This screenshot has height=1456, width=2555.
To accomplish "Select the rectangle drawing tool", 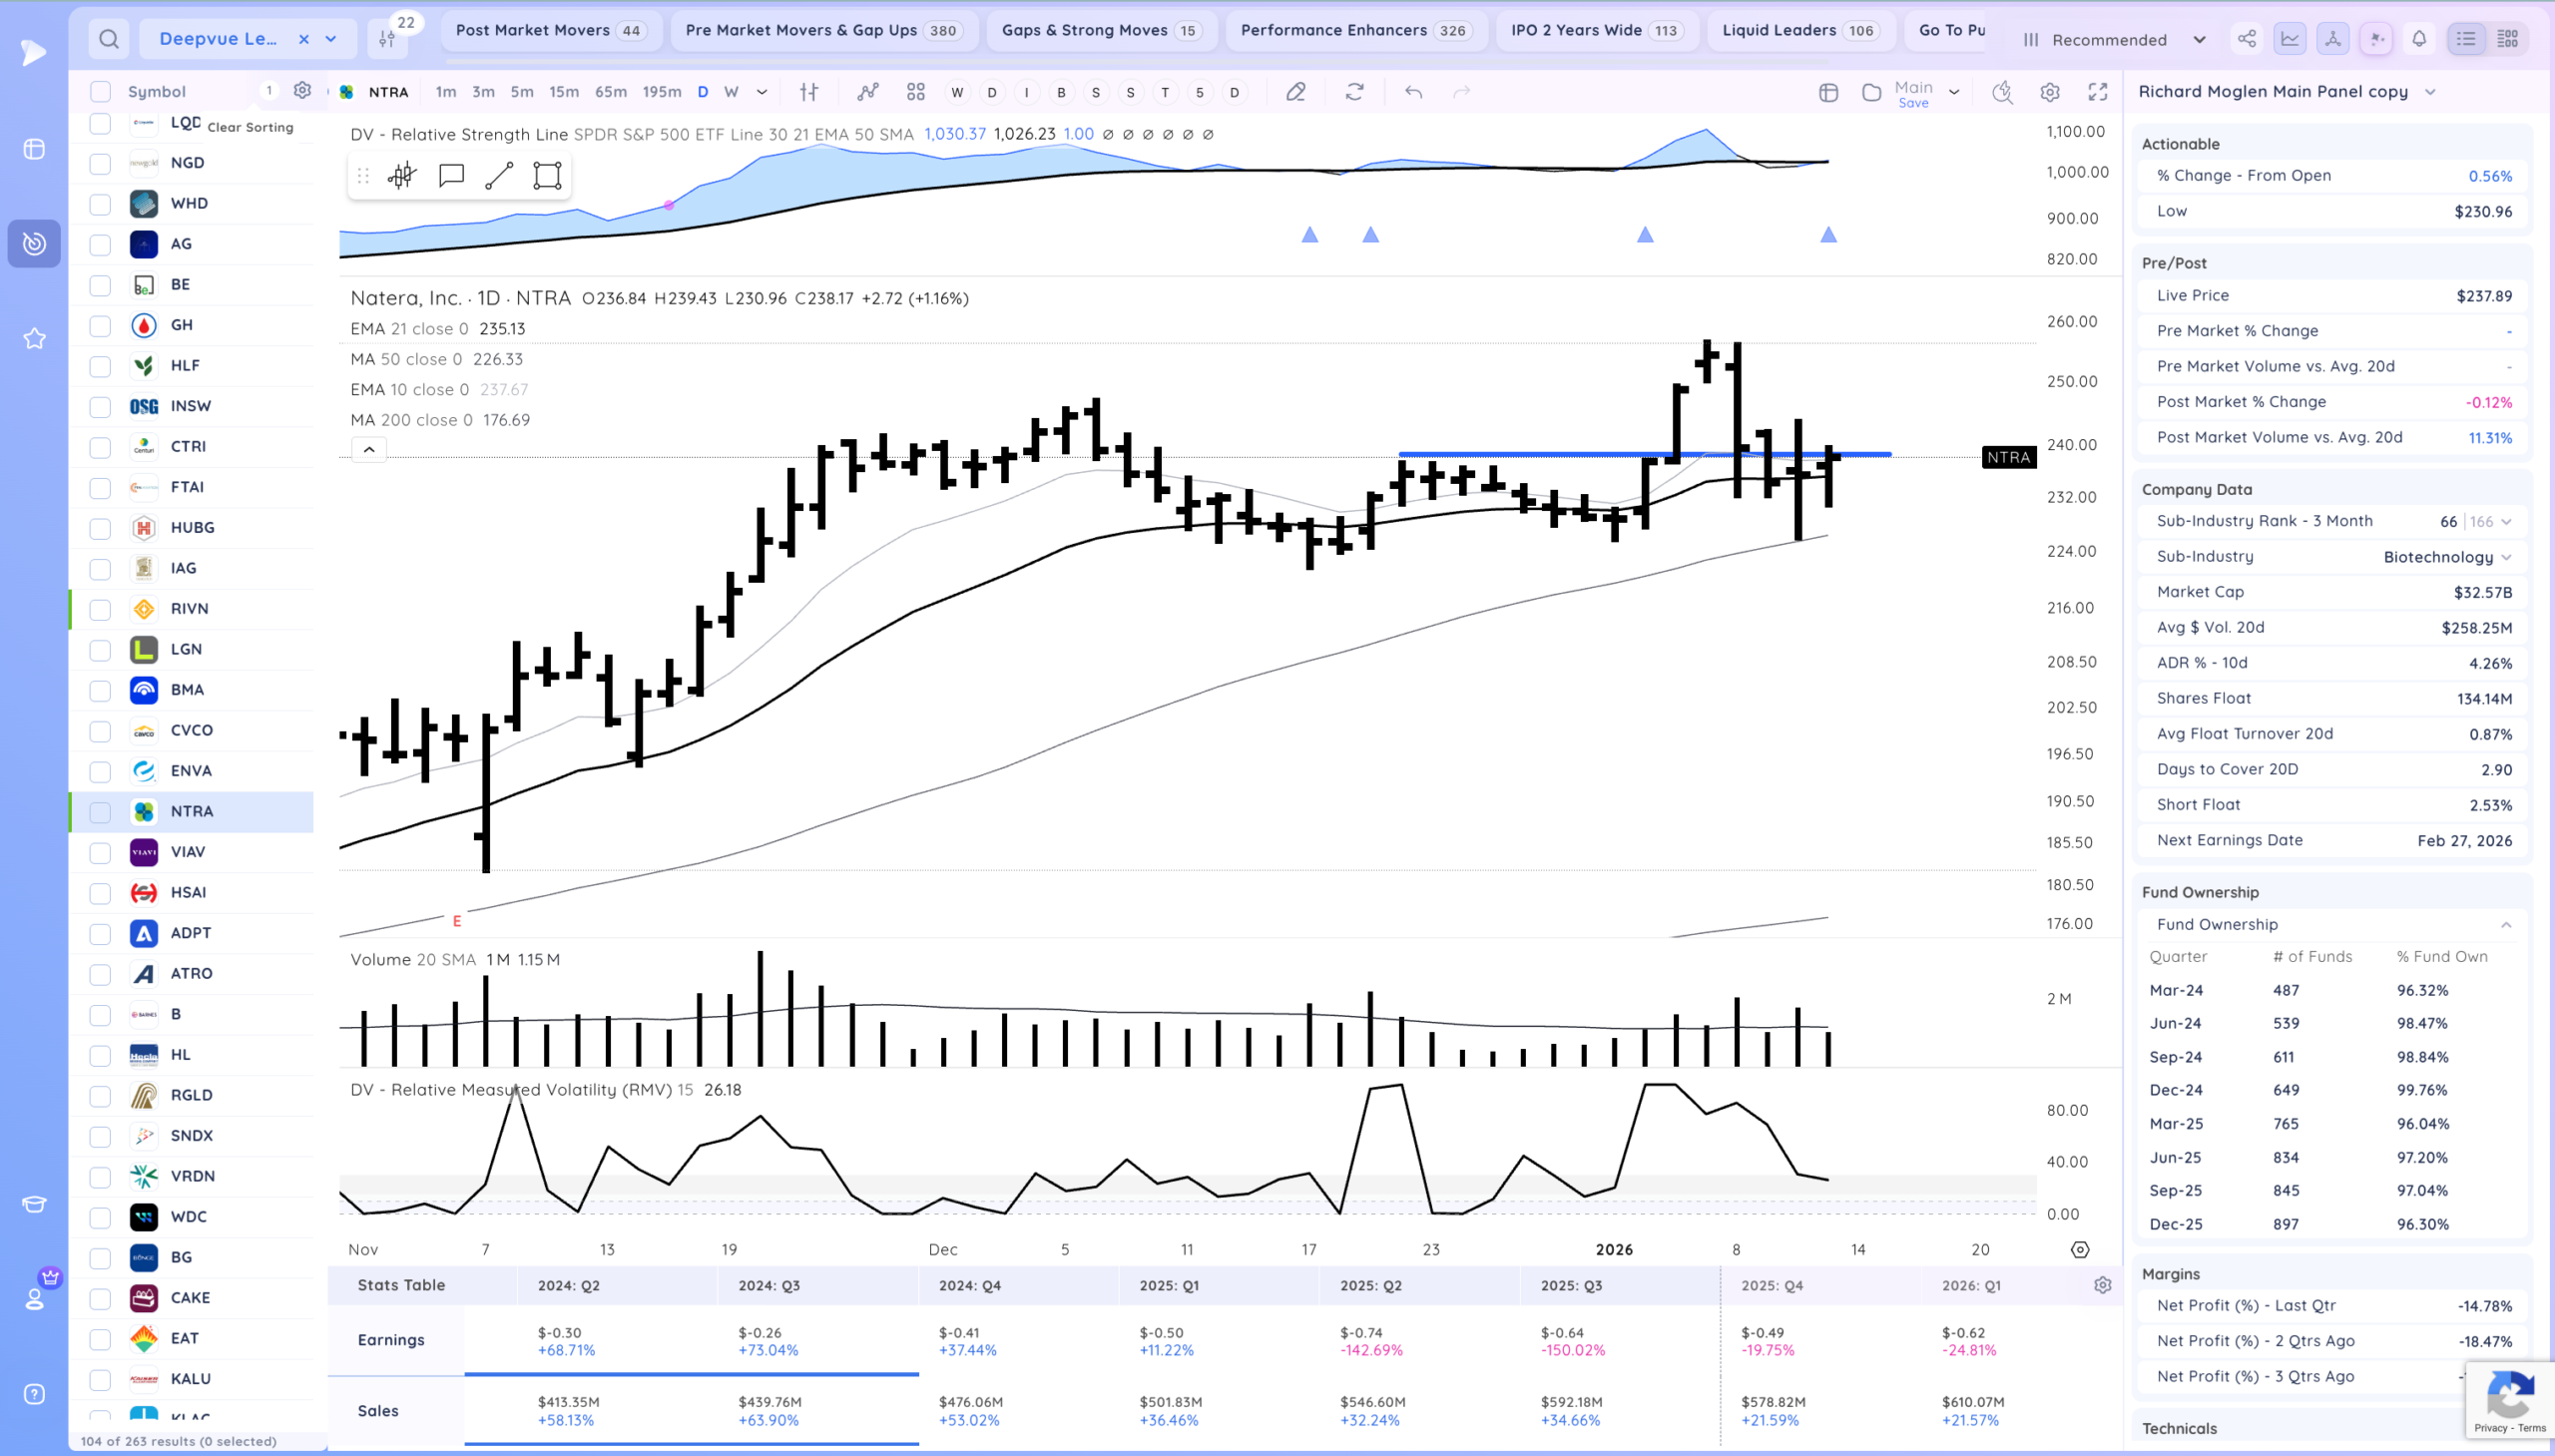I will pyautogui.click(x=547, y=176).
